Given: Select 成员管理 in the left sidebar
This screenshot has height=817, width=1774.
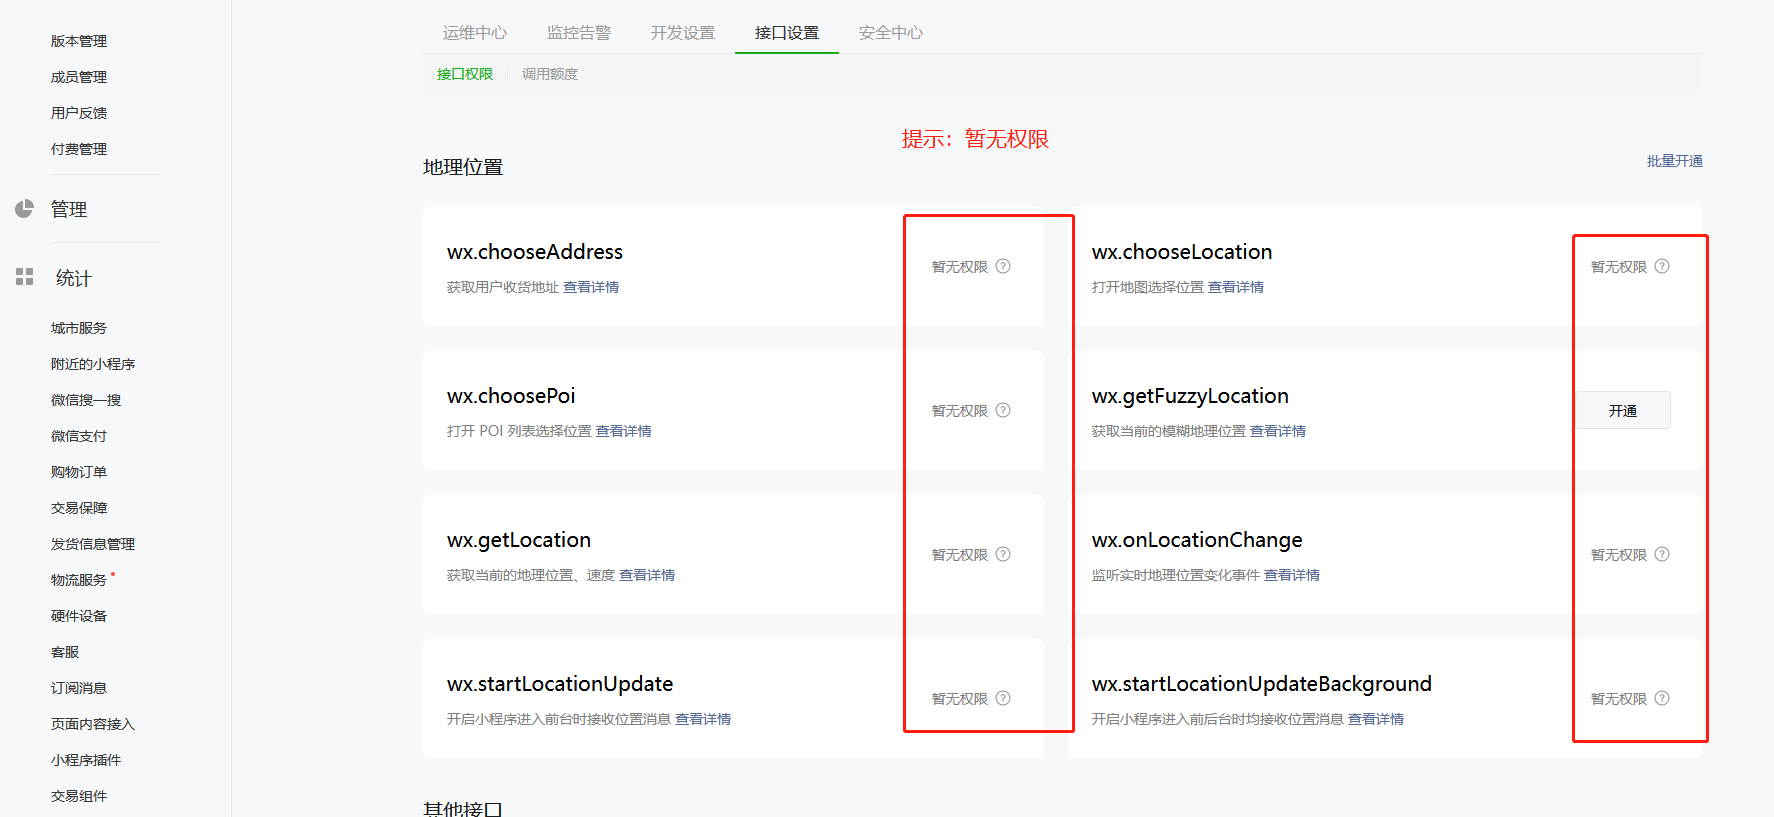Looking at the screenshot, I should click(79, 77).
